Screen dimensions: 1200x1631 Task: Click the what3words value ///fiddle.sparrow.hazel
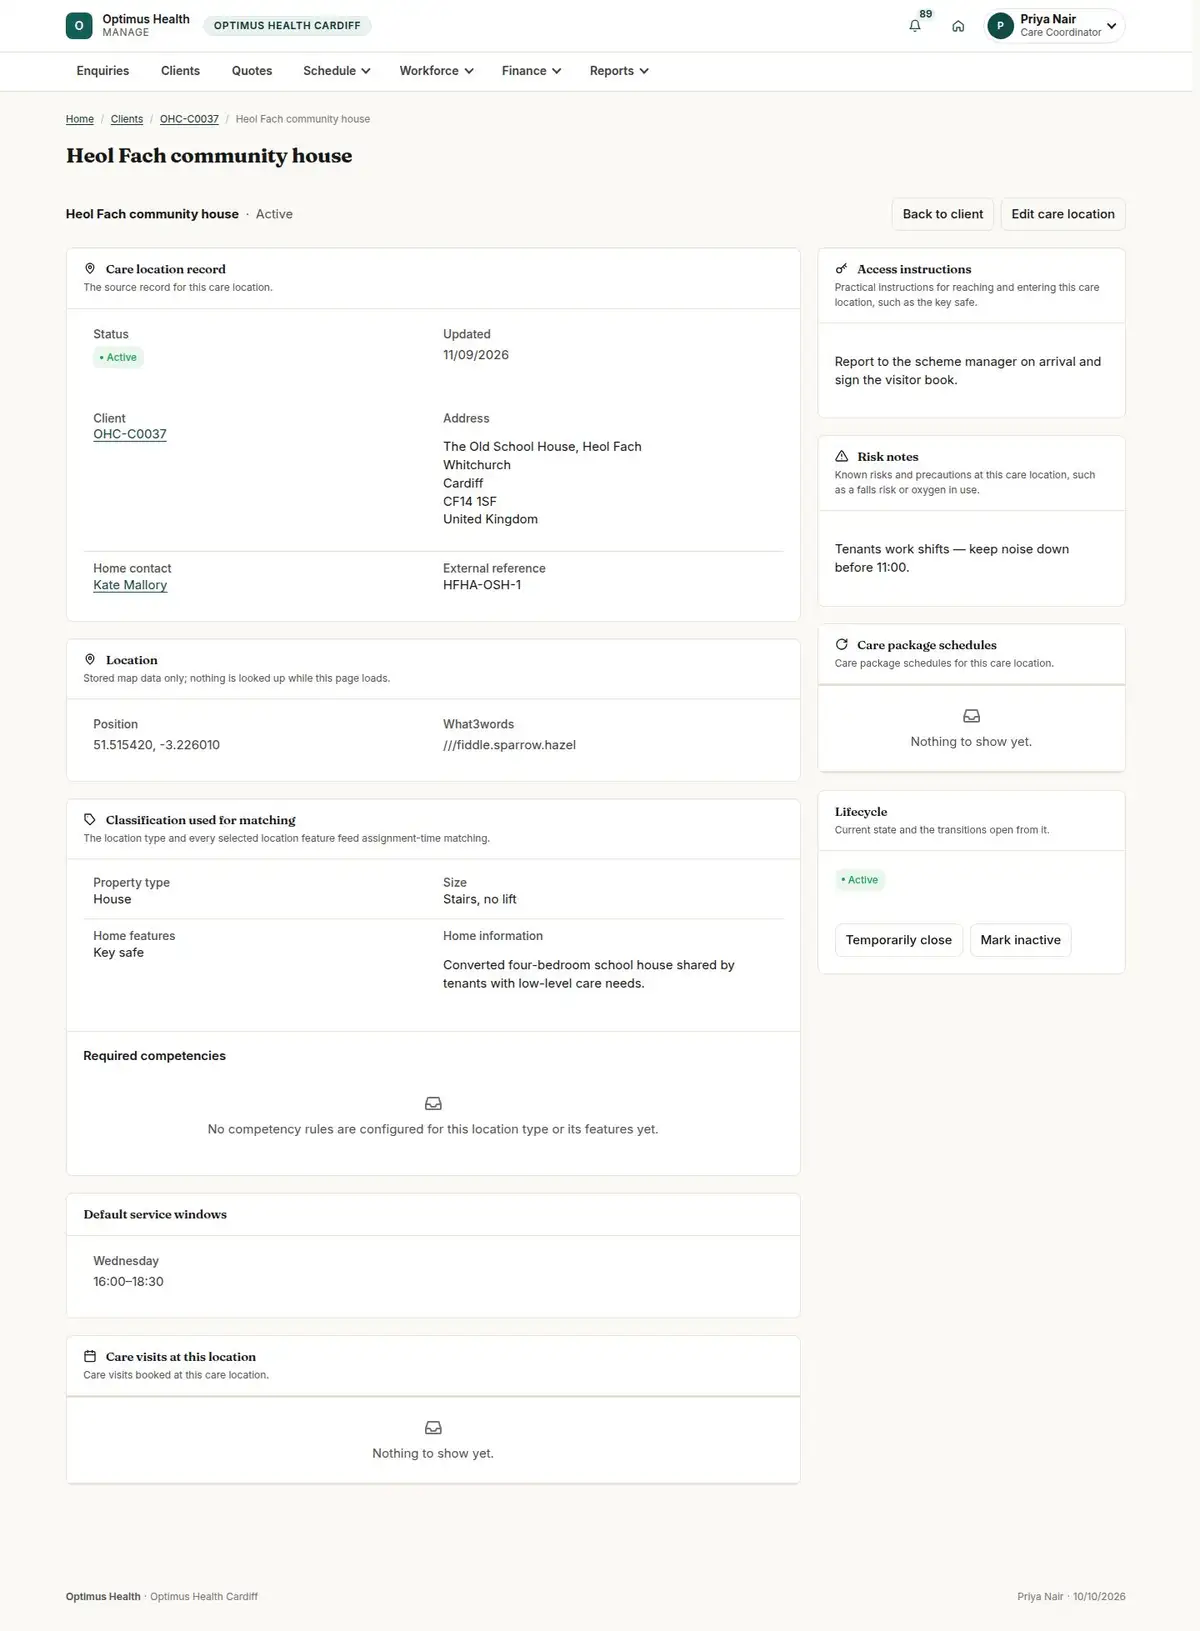510,745
